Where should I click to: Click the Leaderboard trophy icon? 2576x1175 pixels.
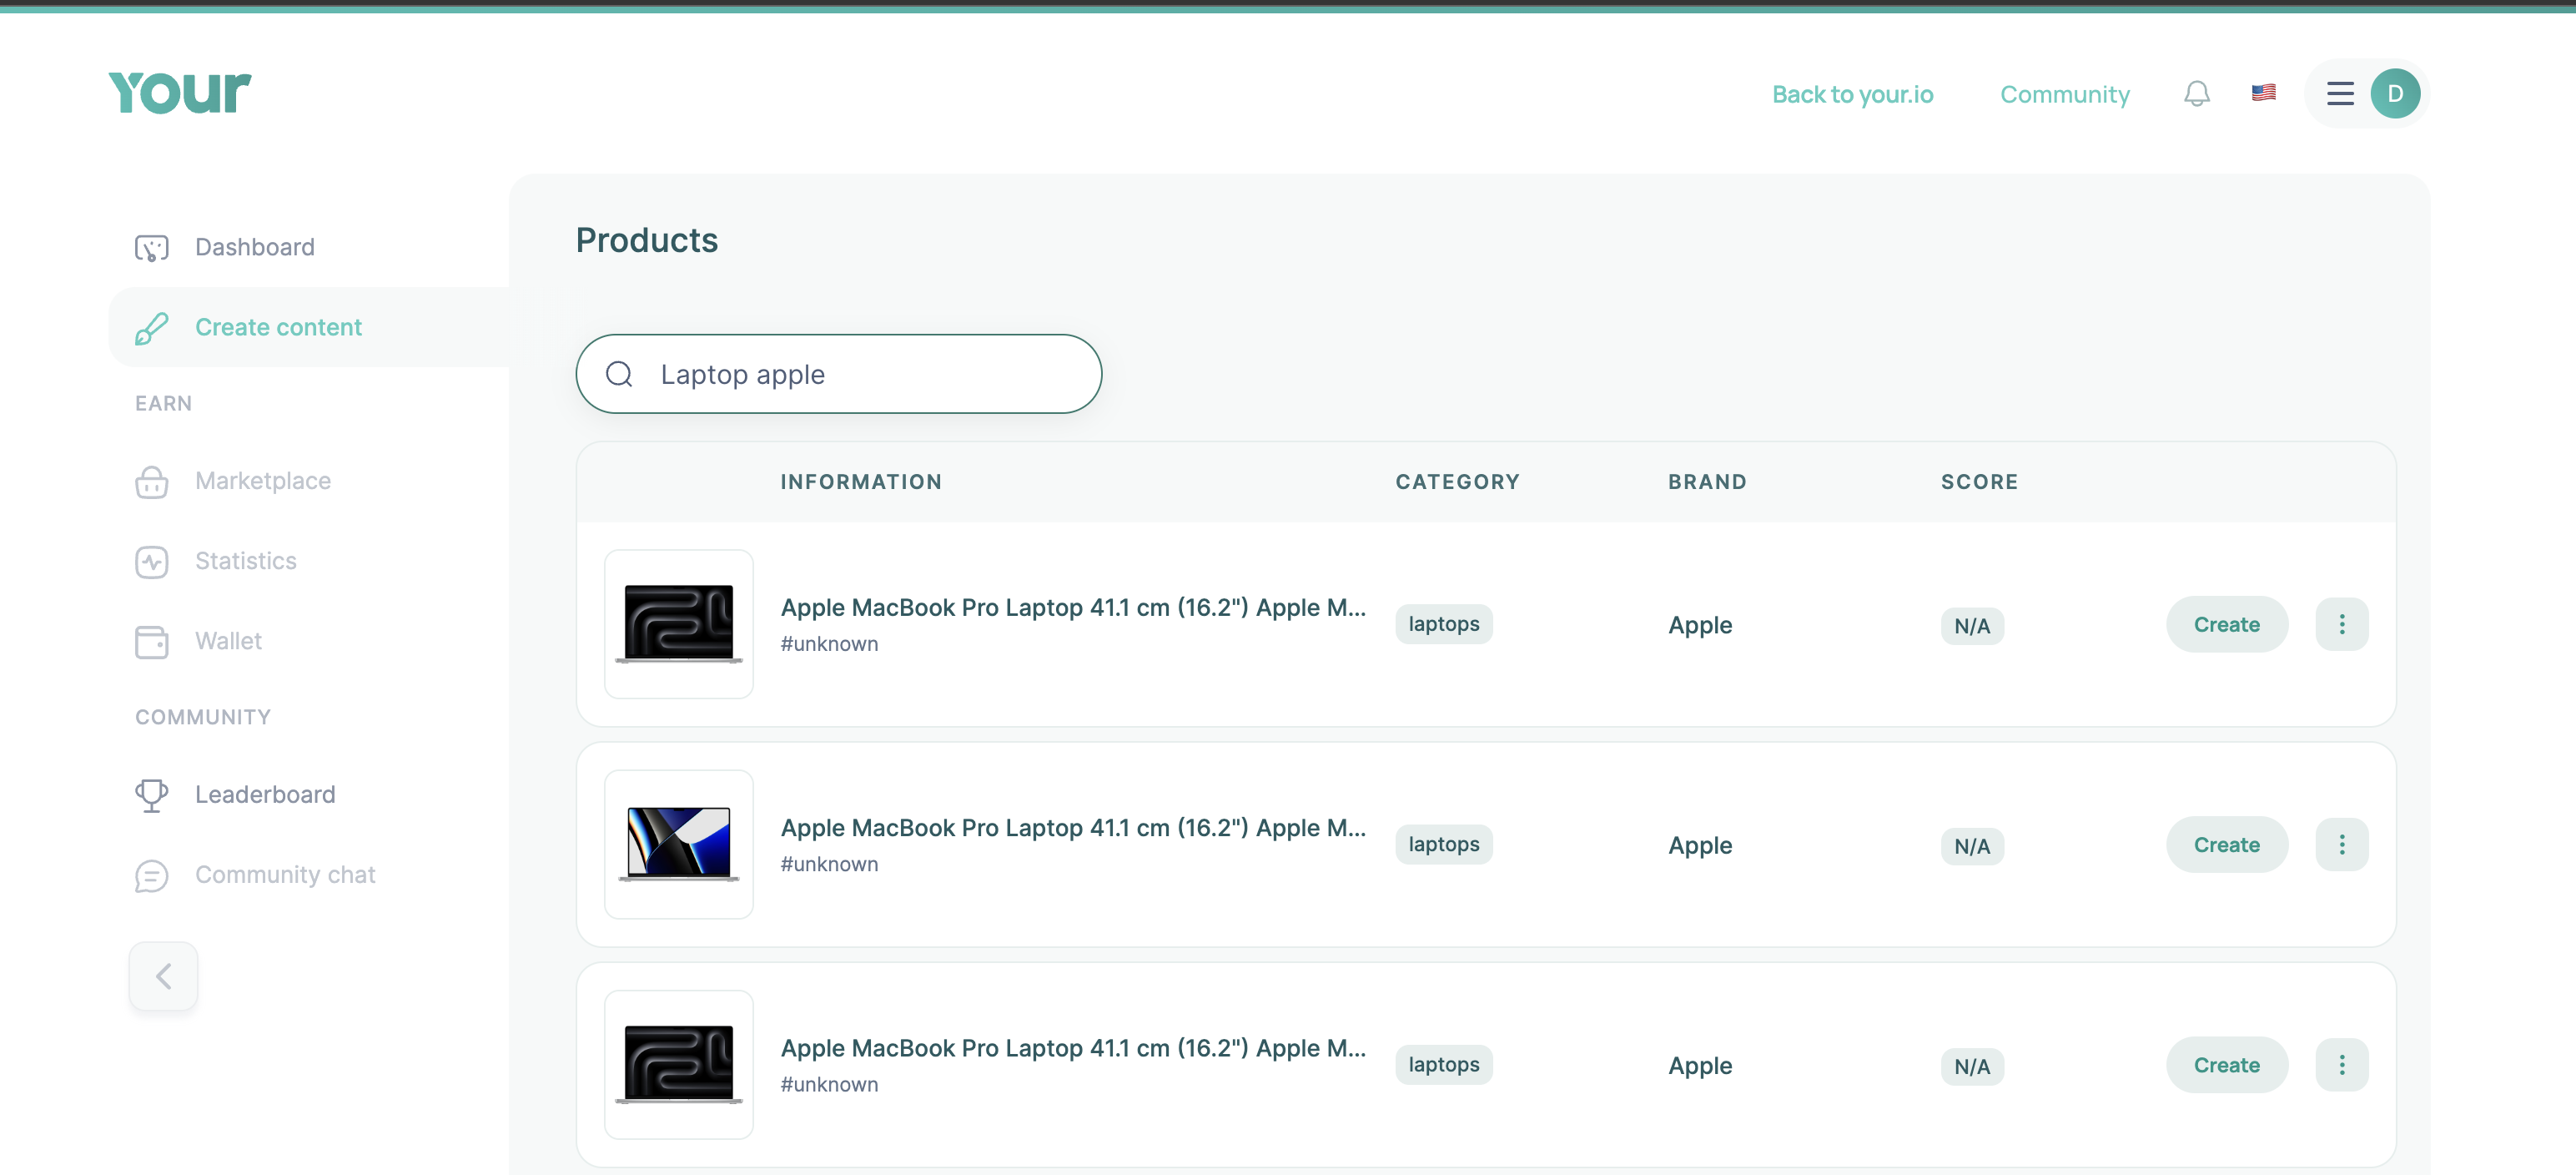tap(152, 795)
